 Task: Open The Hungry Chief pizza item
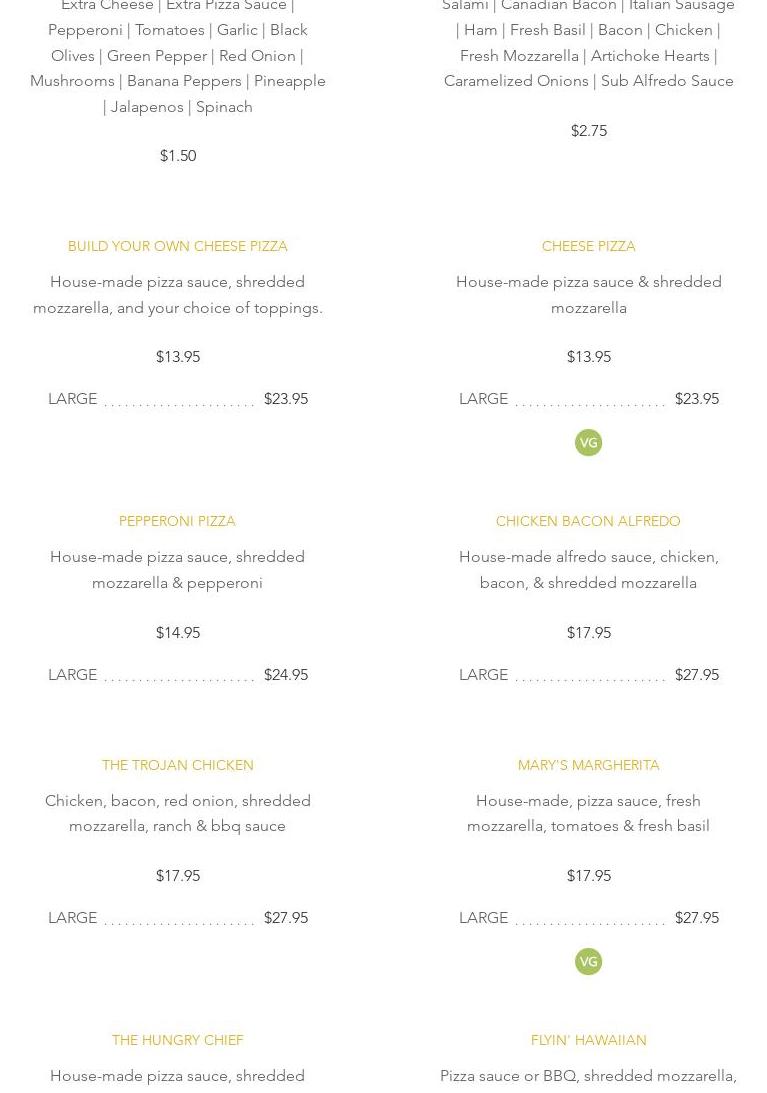[x=177, y=1040]
